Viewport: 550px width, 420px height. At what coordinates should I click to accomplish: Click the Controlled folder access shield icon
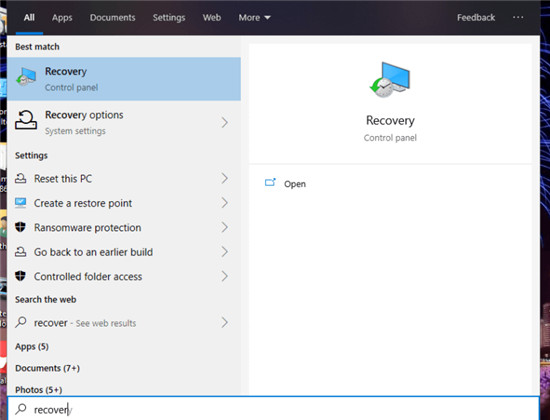click(x=20, y=276)
